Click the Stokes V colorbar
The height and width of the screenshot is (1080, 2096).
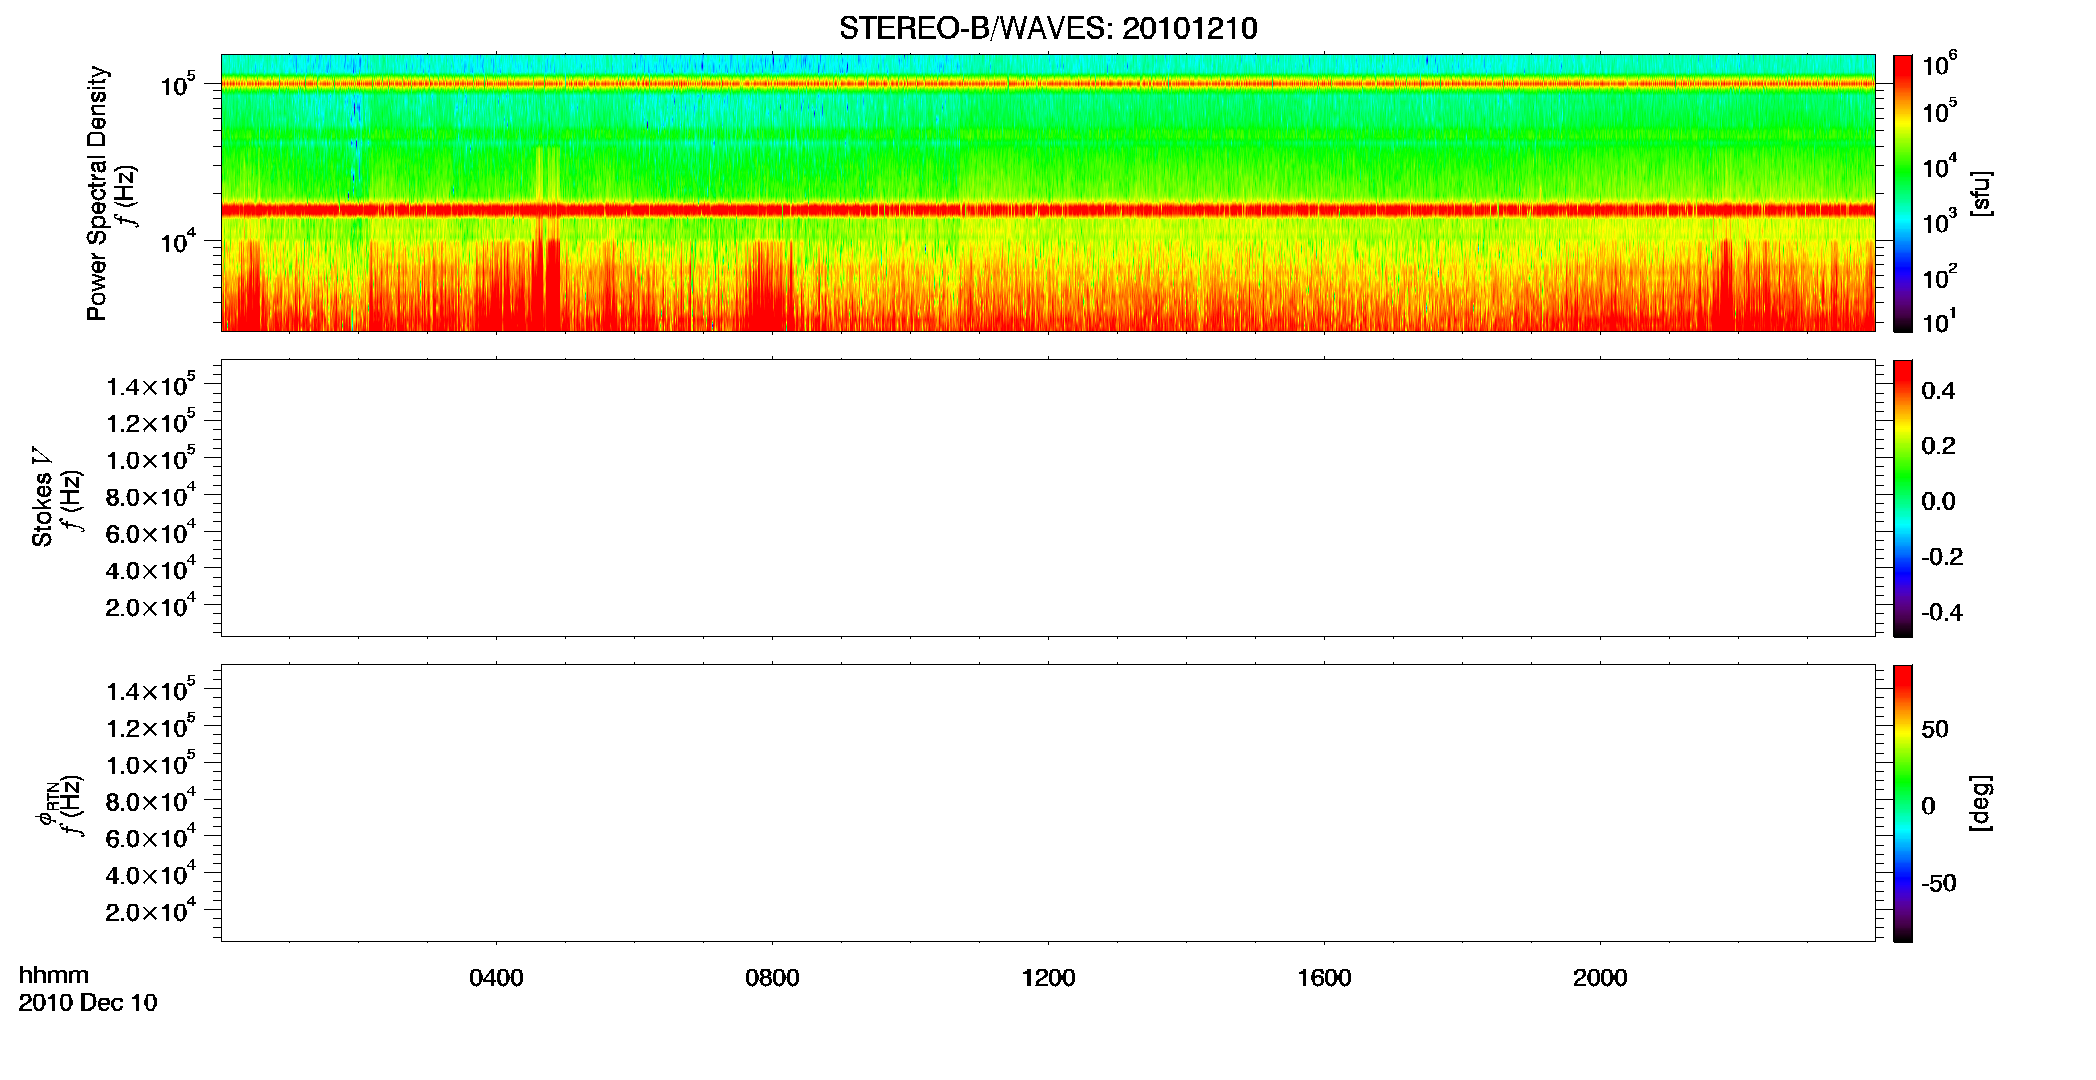pyautogui.click(x=1903, y=498)
